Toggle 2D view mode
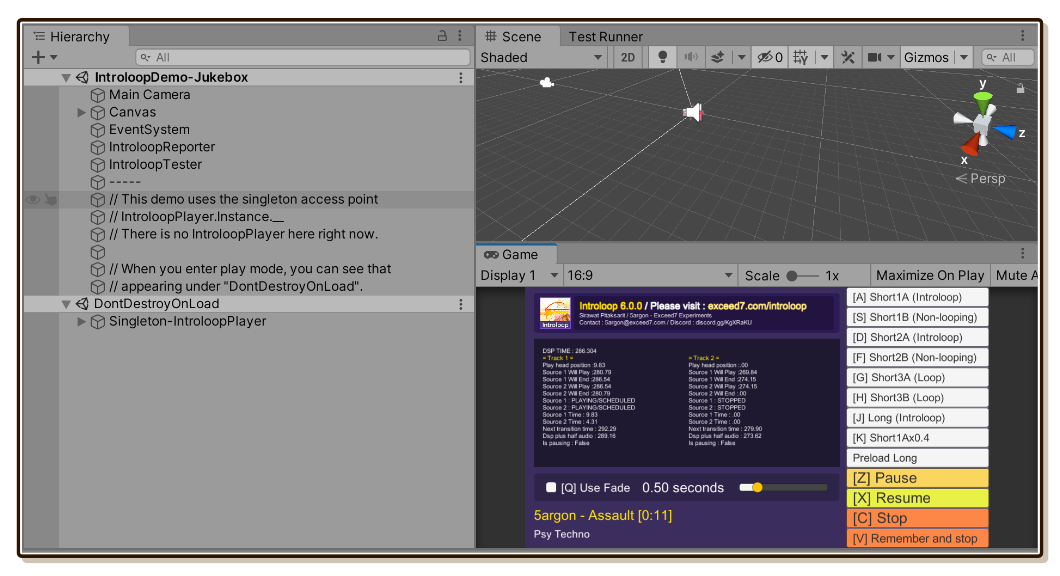Screen dimensions: 1060x576 pos(628,57)
